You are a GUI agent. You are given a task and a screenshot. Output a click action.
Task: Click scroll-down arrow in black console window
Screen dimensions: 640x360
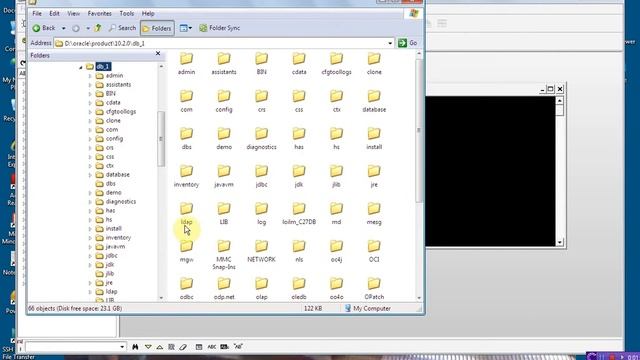tap(560, 242)
